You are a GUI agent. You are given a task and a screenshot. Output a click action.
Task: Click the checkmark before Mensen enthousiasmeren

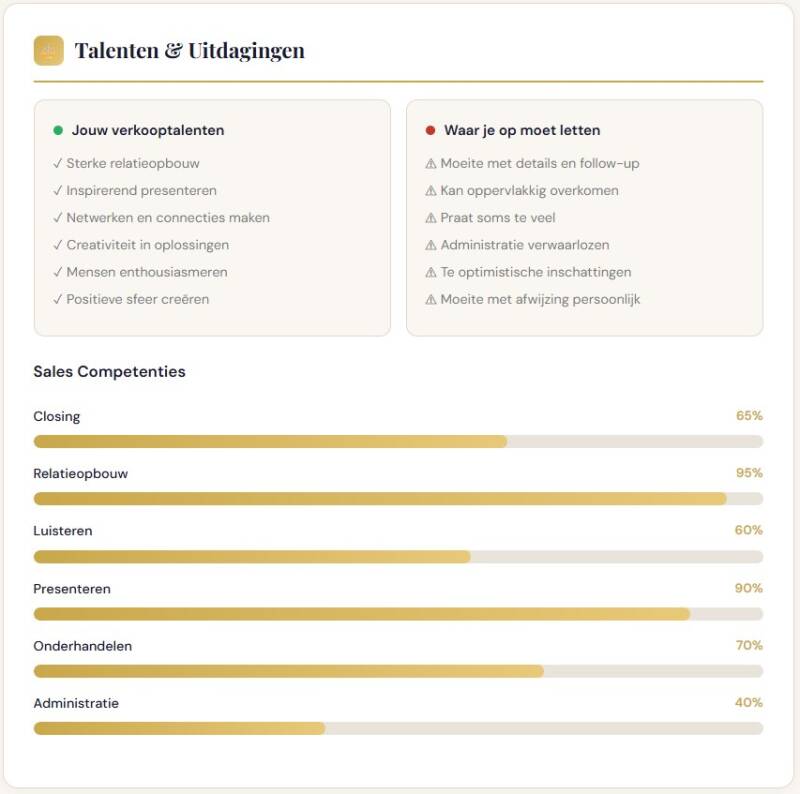click(x=58, y=272)
